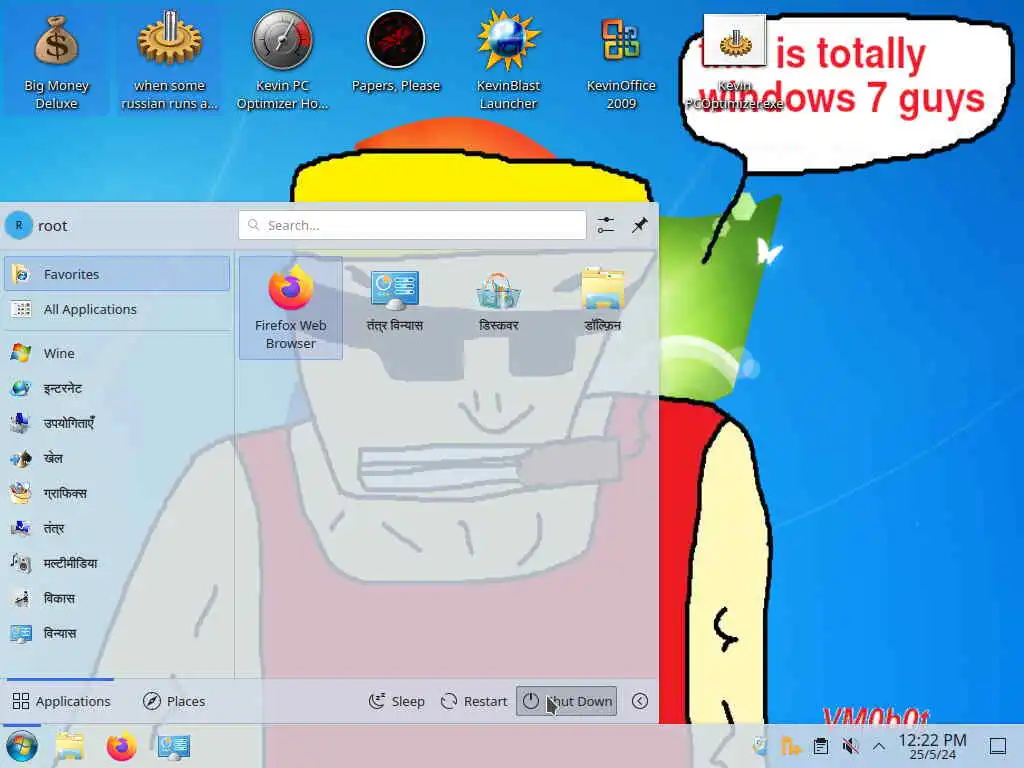Launch Firefox from taskbar
Screen dimensions: 1024x768
click(x=121, y=746)
